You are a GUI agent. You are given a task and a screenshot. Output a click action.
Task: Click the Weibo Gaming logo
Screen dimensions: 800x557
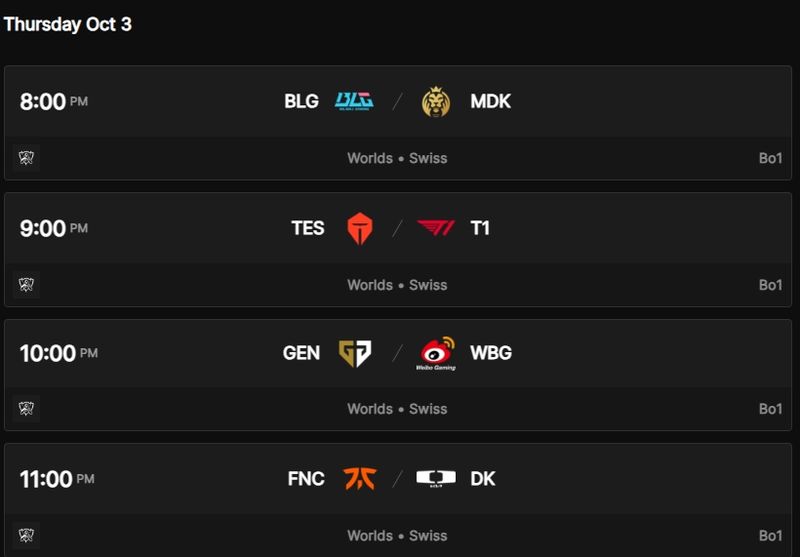pos(436,353)
